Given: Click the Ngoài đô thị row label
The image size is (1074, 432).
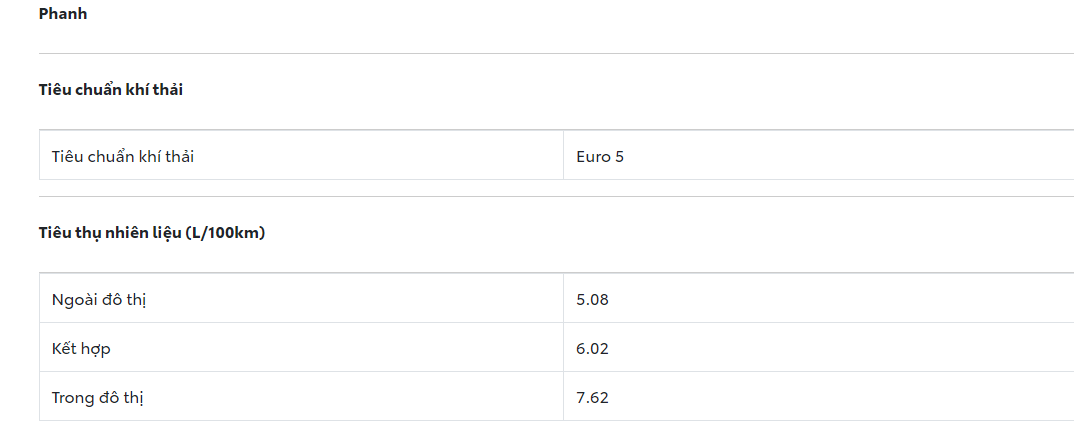Looking at the screenshot, I should click(x=99, y=299).
